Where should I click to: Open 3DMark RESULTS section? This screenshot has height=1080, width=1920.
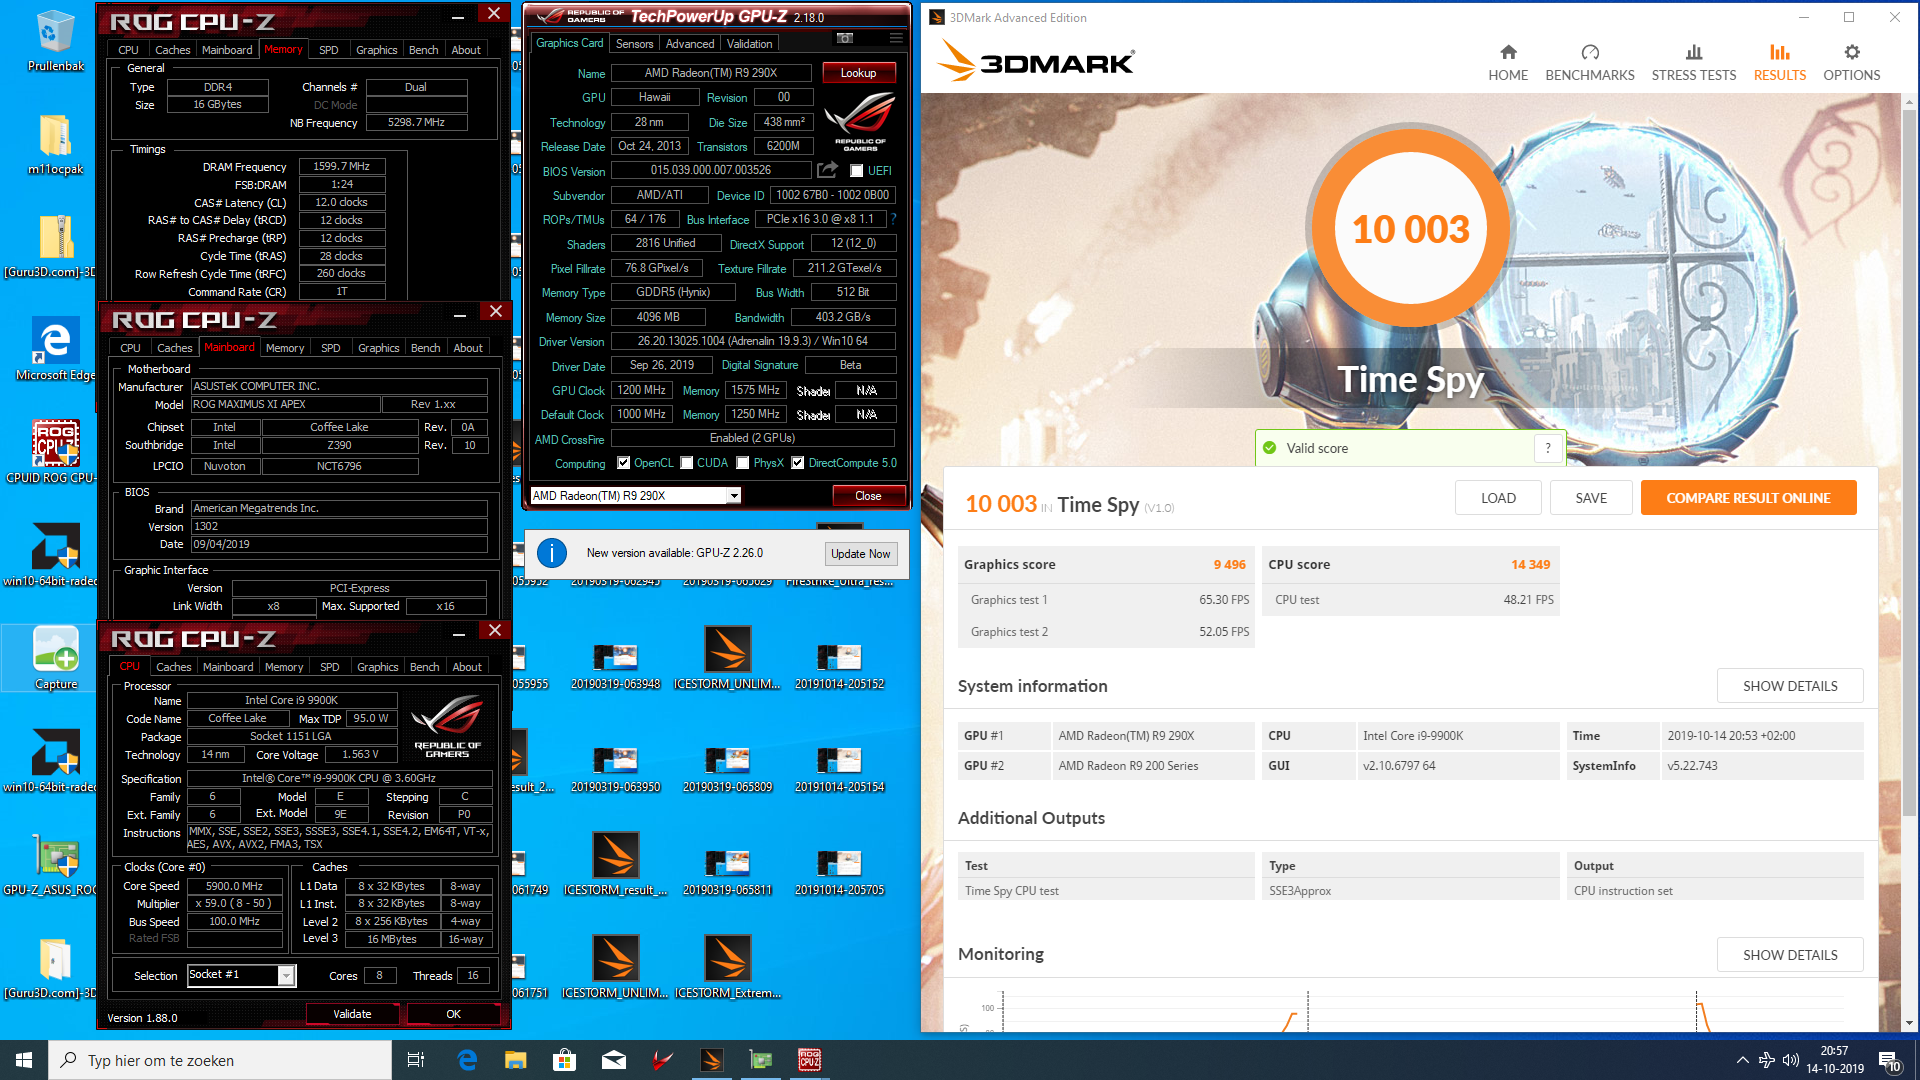pyautogui.click(x=1780, y=62)
